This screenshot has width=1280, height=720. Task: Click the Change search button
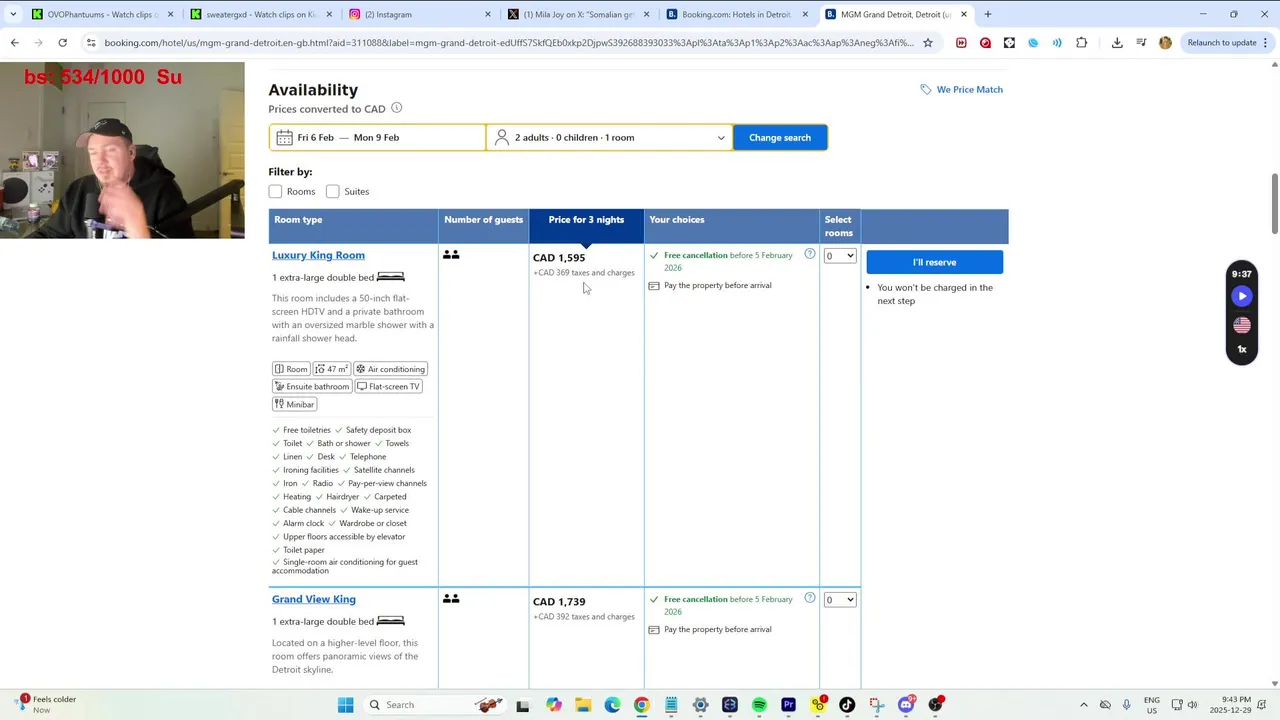click(x=780, y=137)
